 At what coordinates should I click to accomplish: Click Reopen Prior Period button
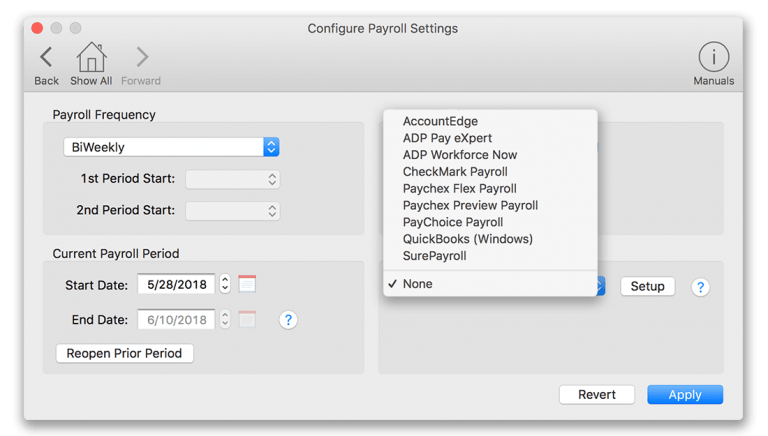coord(124,353)
